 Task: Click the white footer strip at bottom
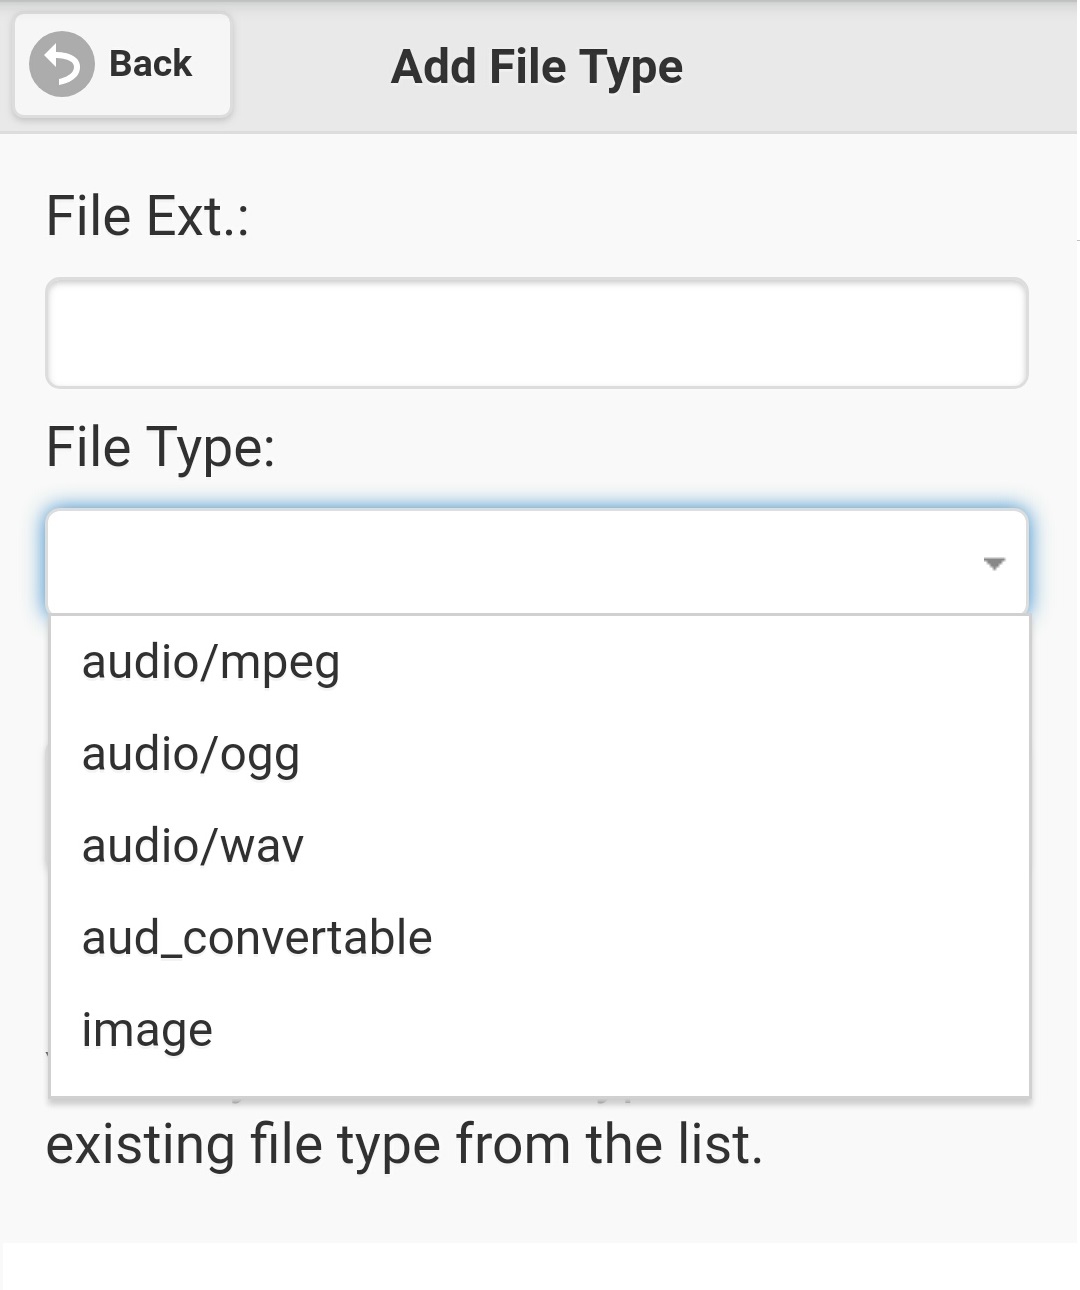click(540, 1266)
